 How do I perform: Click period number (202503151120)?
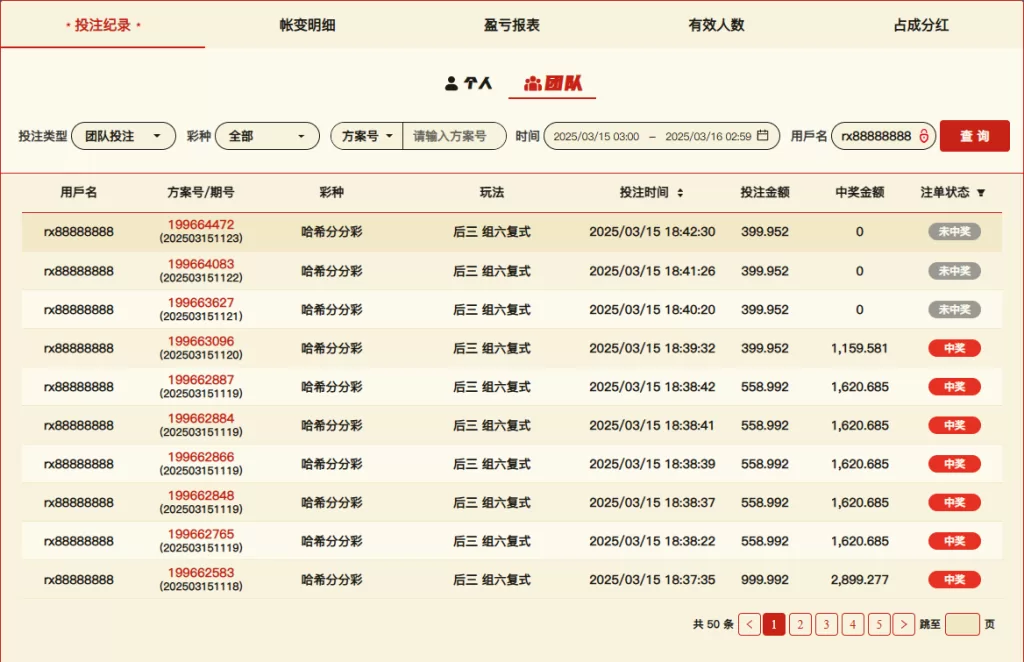200,355
